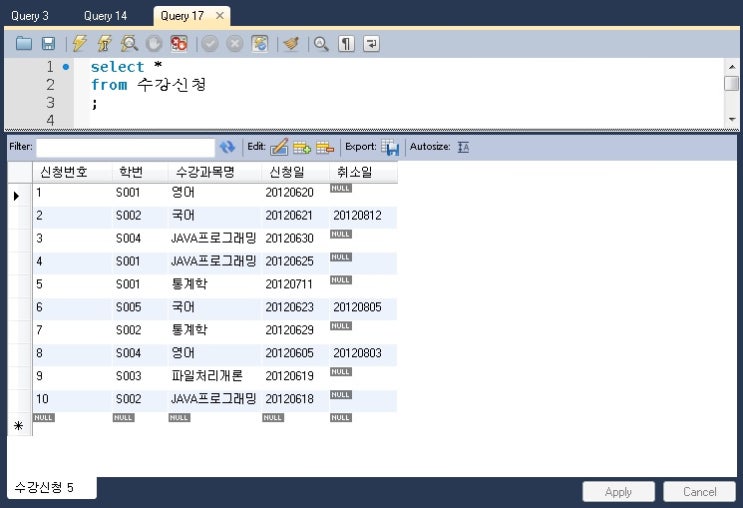Click the Commit checkmark icon

(x=209, y=44)
